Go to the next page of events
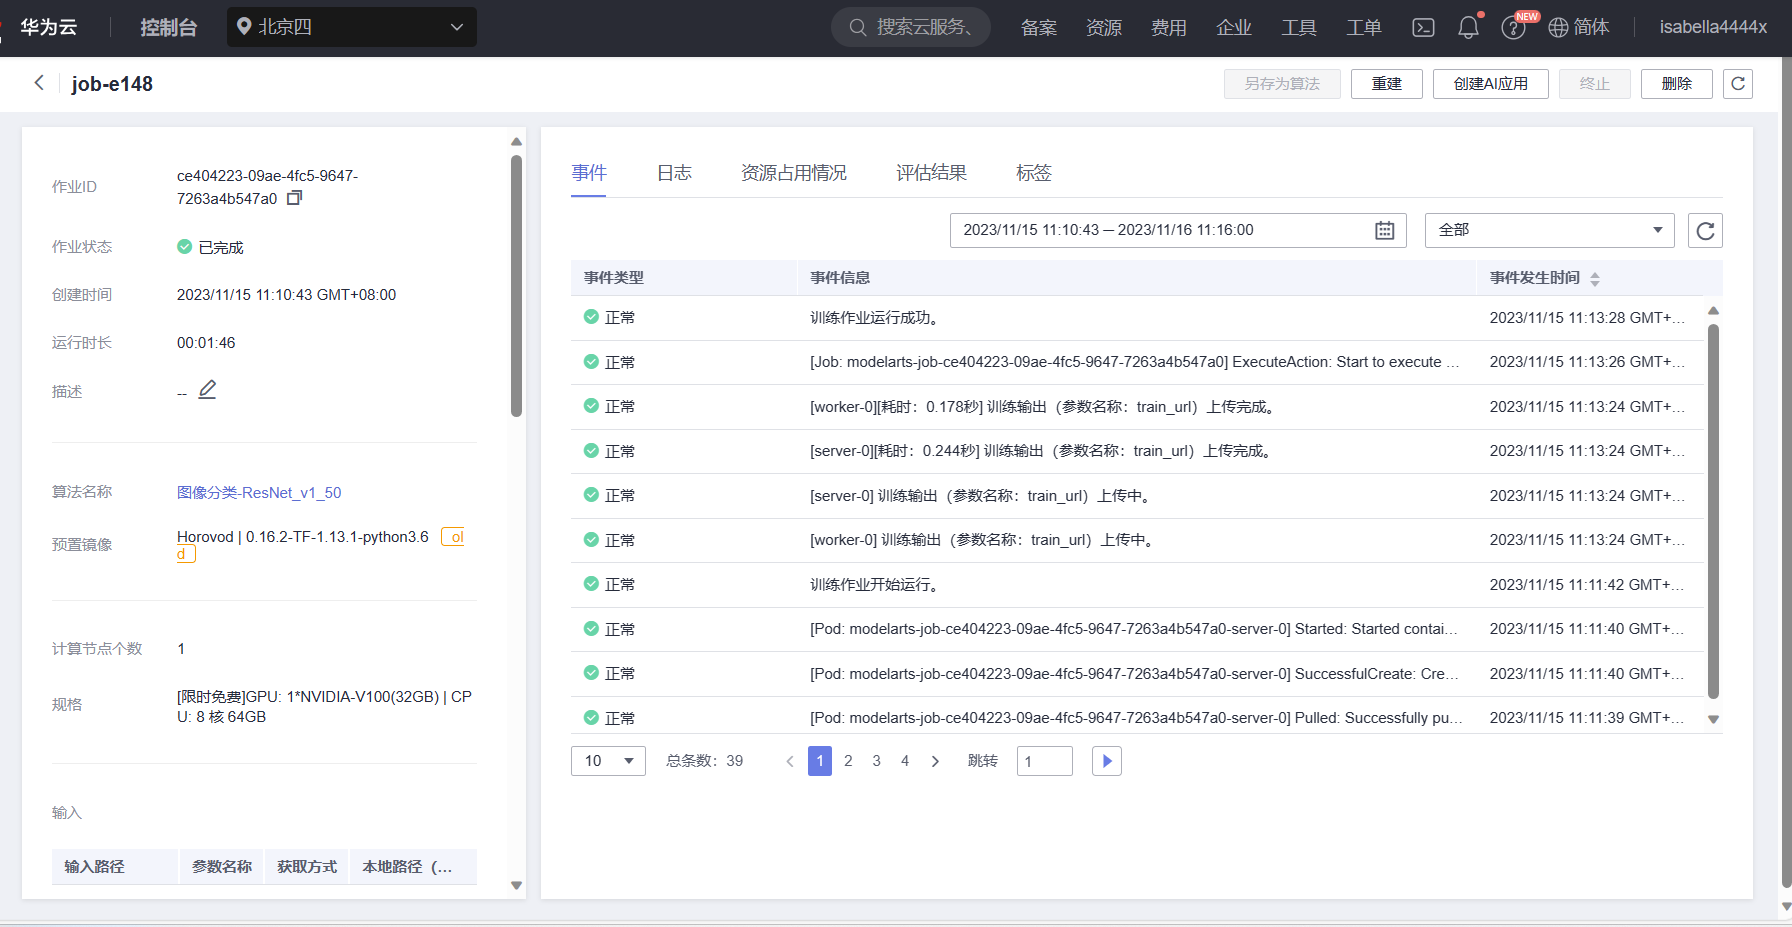1792x927 pixels. (935, 761)
